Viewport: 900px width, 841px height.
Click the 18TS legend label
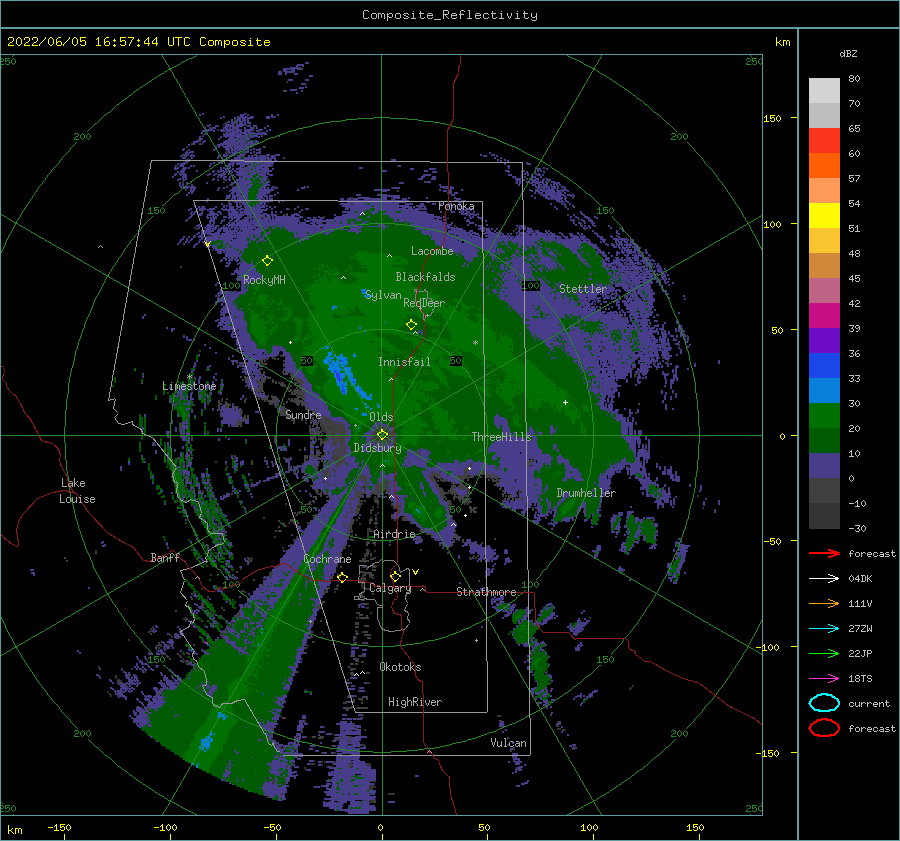[860, 678]
